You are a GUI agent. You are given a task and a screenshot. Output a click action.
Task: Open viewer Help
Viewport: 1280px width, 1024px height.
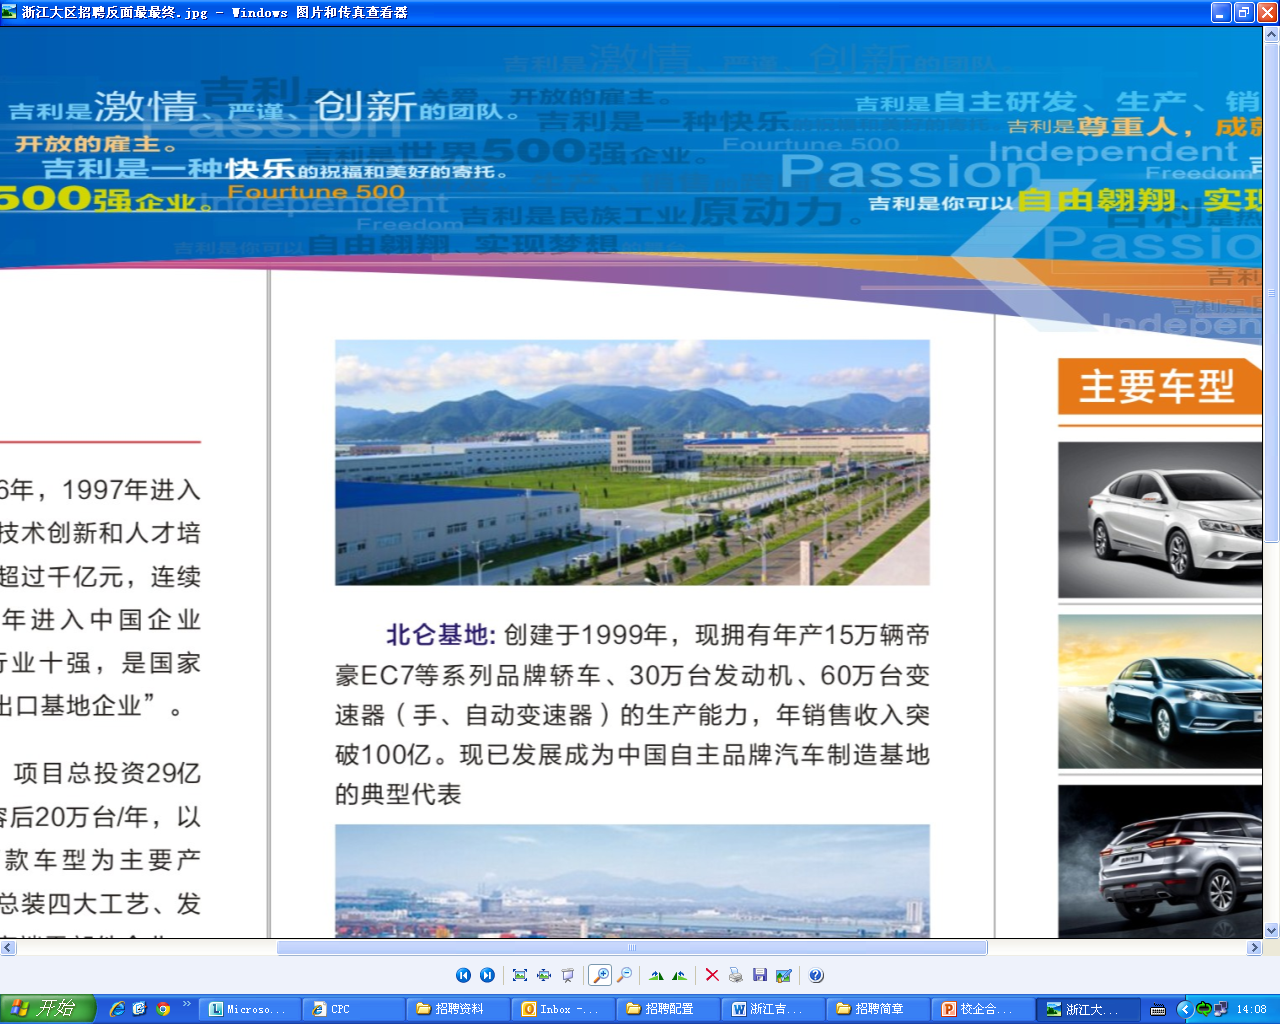(816, 975)
